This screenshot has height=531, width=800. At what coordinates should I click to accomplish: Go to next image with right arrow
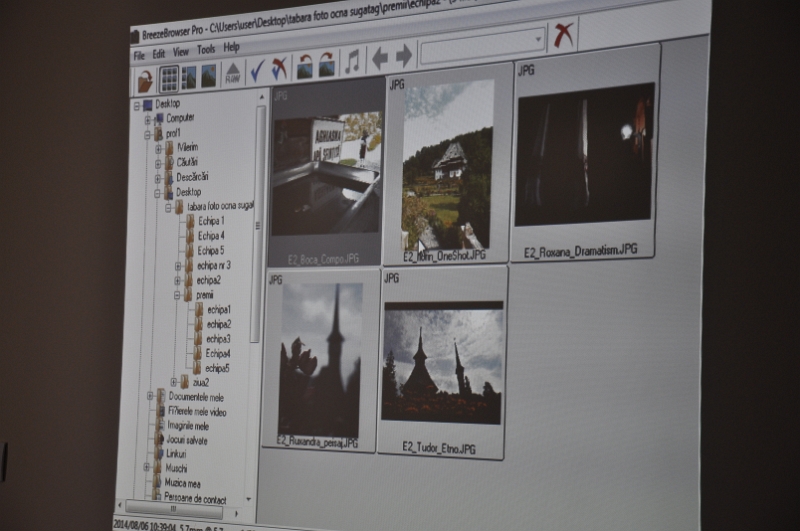coord(404,56)
